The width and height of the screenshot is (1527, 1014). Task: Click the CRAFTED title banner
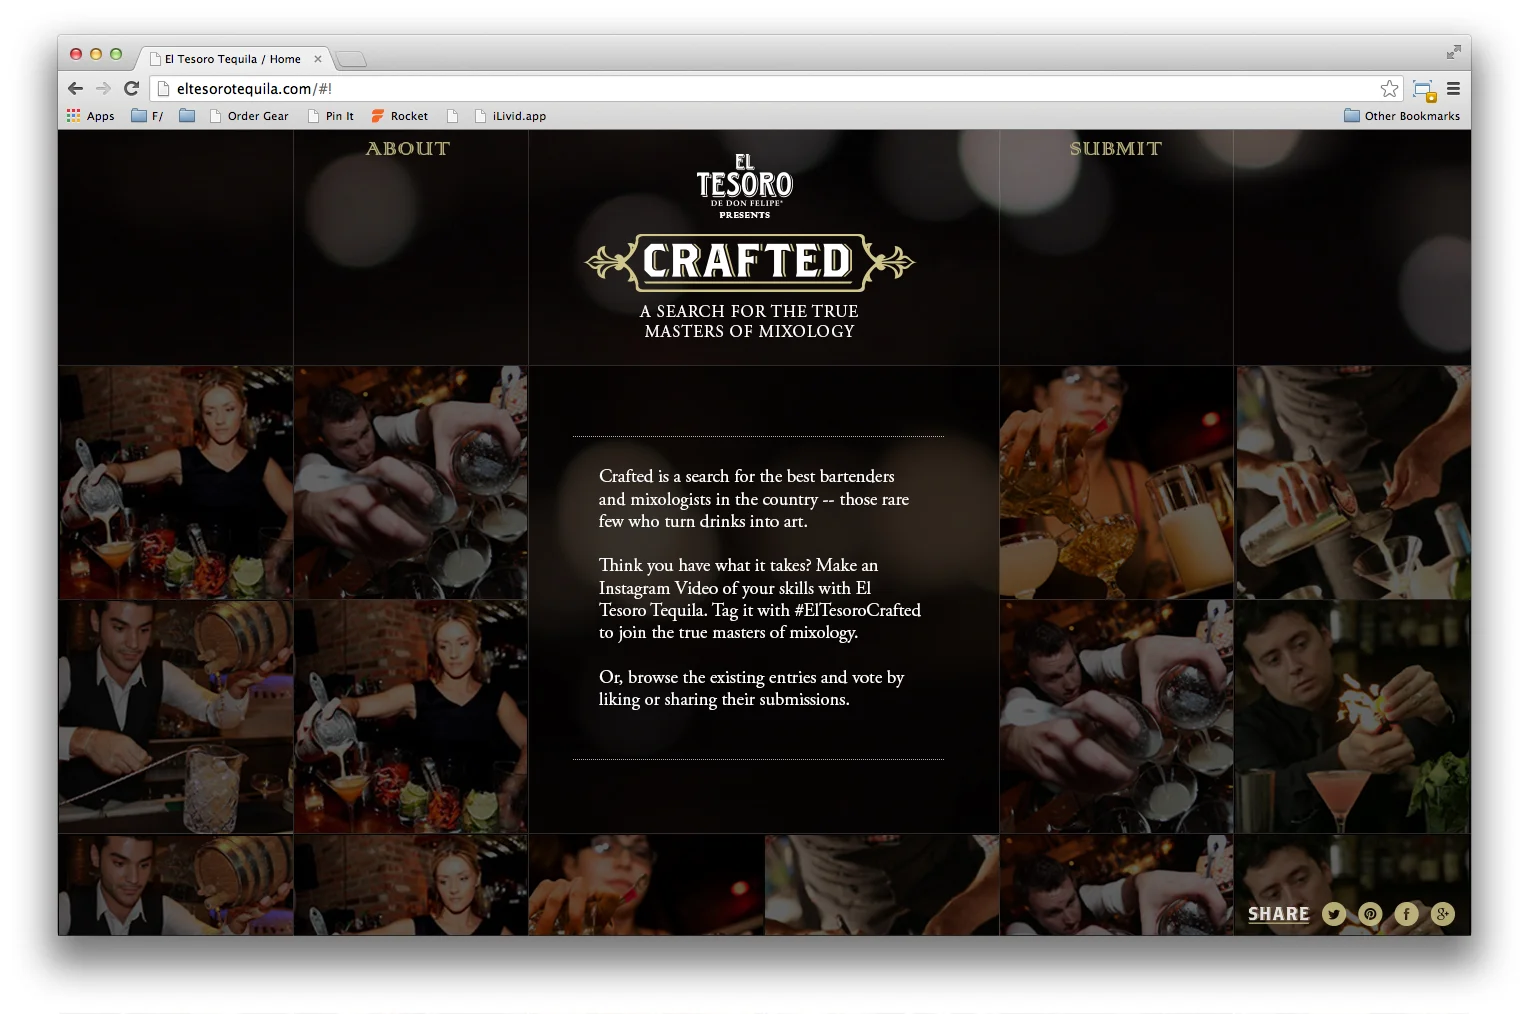click(x=749, y=262)
